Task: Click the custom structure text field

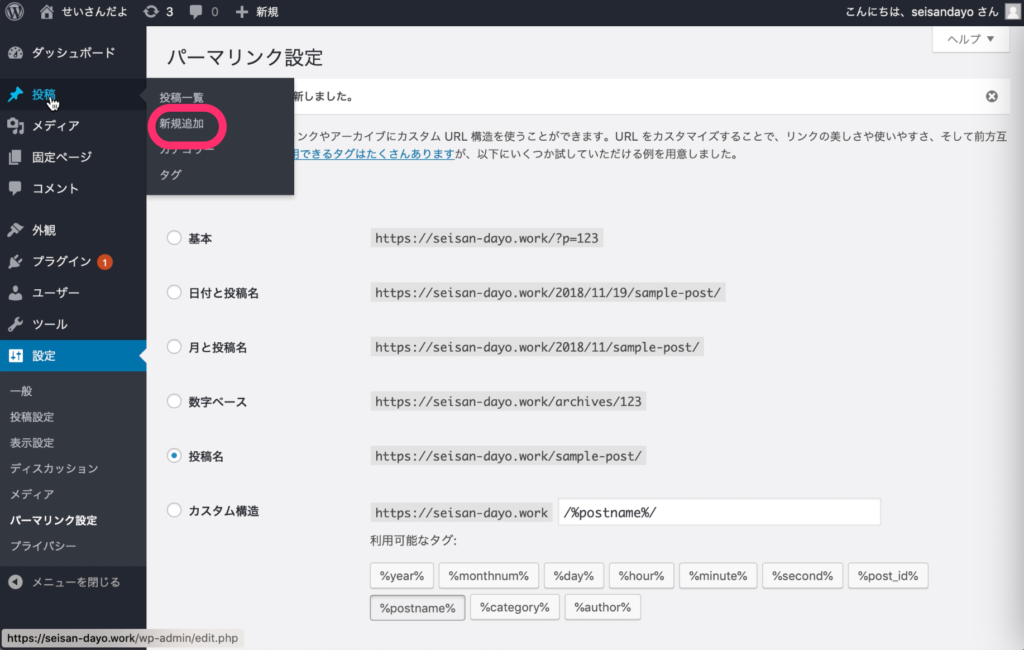Action: pyautogui.click(x=718, y=512)
